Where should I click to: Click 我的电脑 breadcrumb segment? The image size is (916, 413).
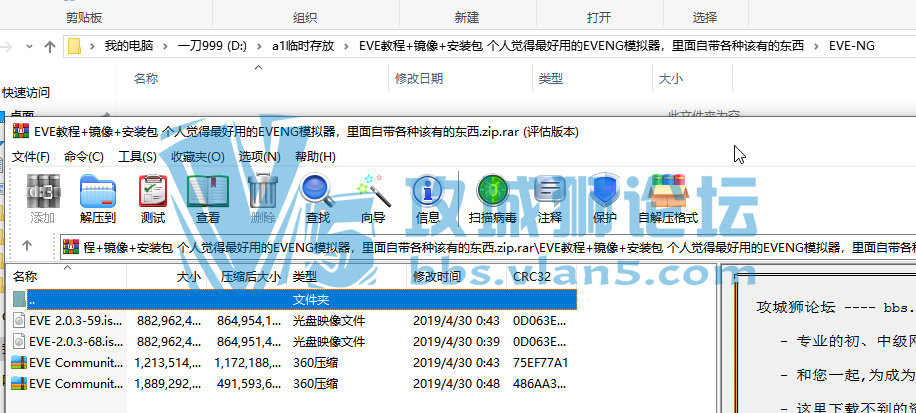click(128, 46)
